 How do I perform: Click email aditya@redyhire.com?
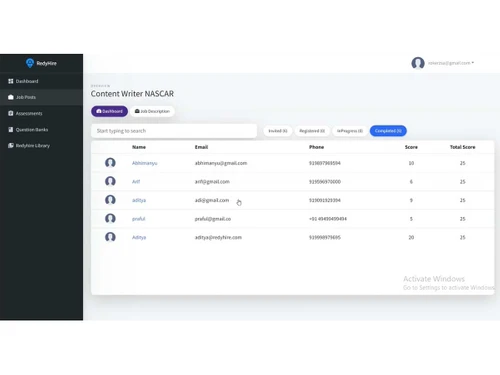pos(218,237)
